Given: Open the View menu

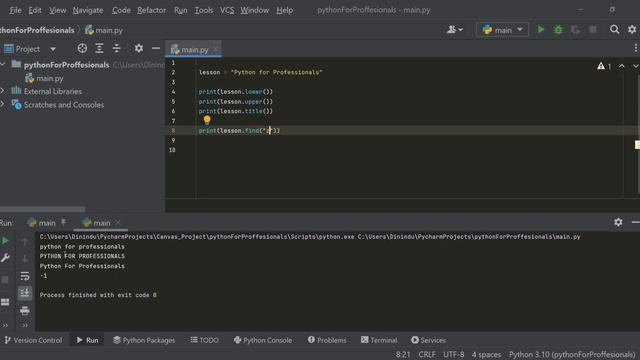Looking at the screenshot, I should tap(57, 10).
